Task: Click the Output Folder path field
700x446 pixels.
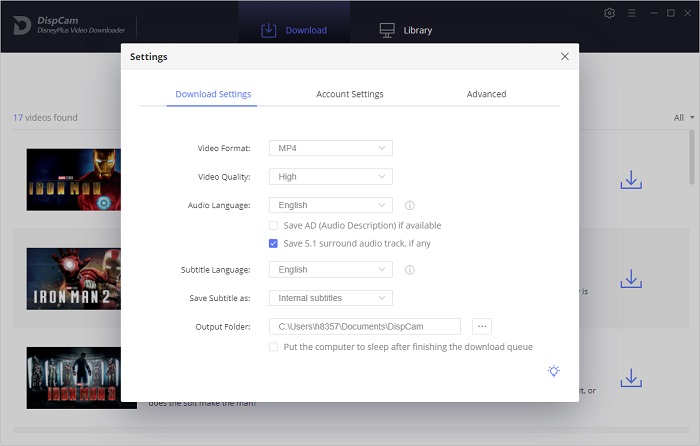Action: pos(364,326)
